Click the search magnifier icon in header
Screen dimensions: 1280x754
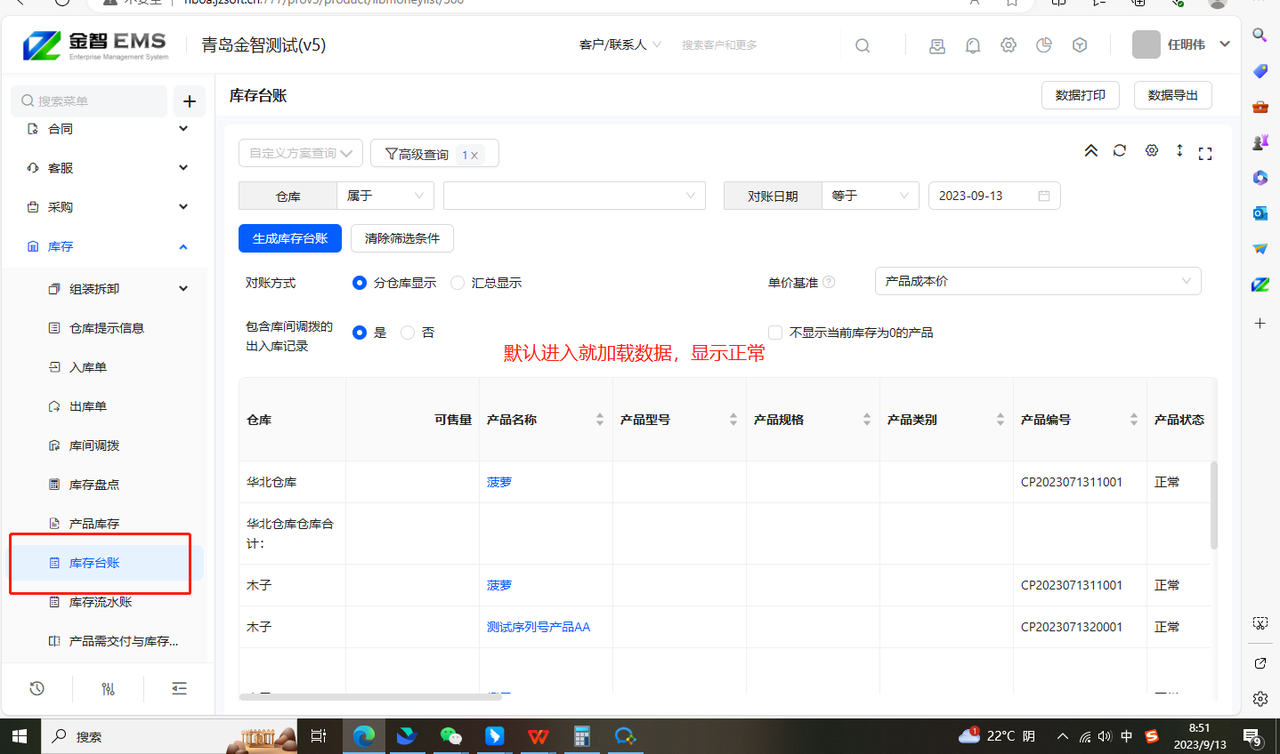coord(862,45)
